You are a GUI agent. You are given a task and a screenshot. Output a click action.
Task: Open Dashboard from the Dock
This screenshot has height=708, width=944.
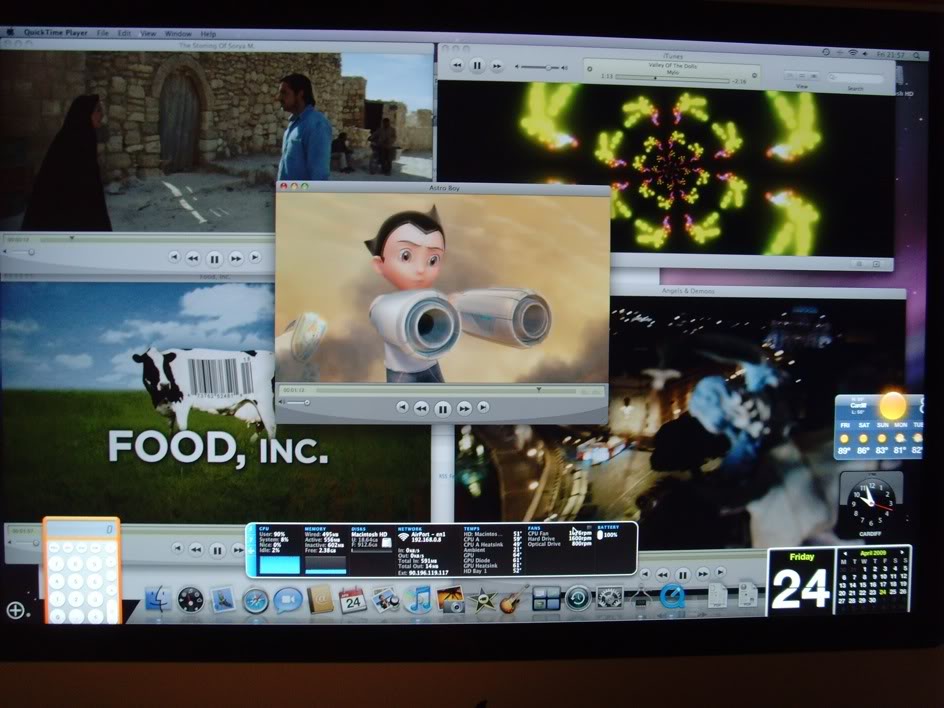[x=190, y=600]
